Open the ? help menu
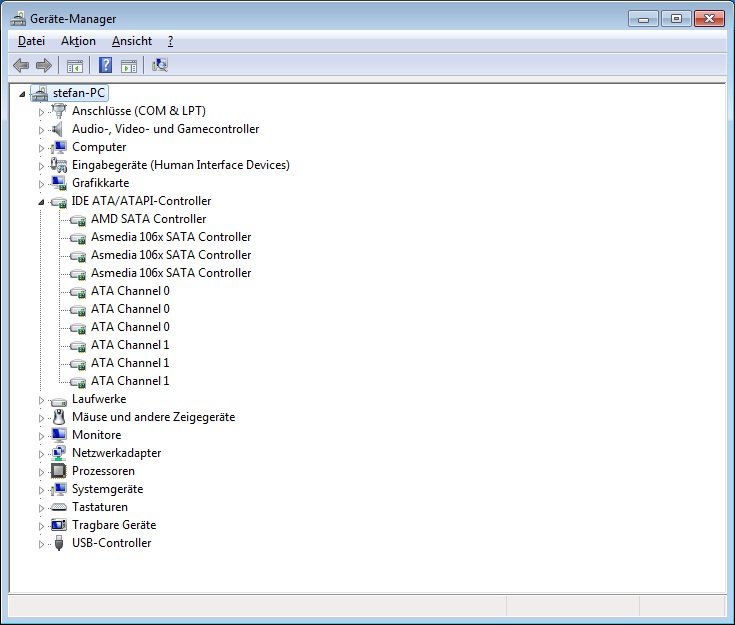This screenshot has height=625, width=735. coord(171,41)
